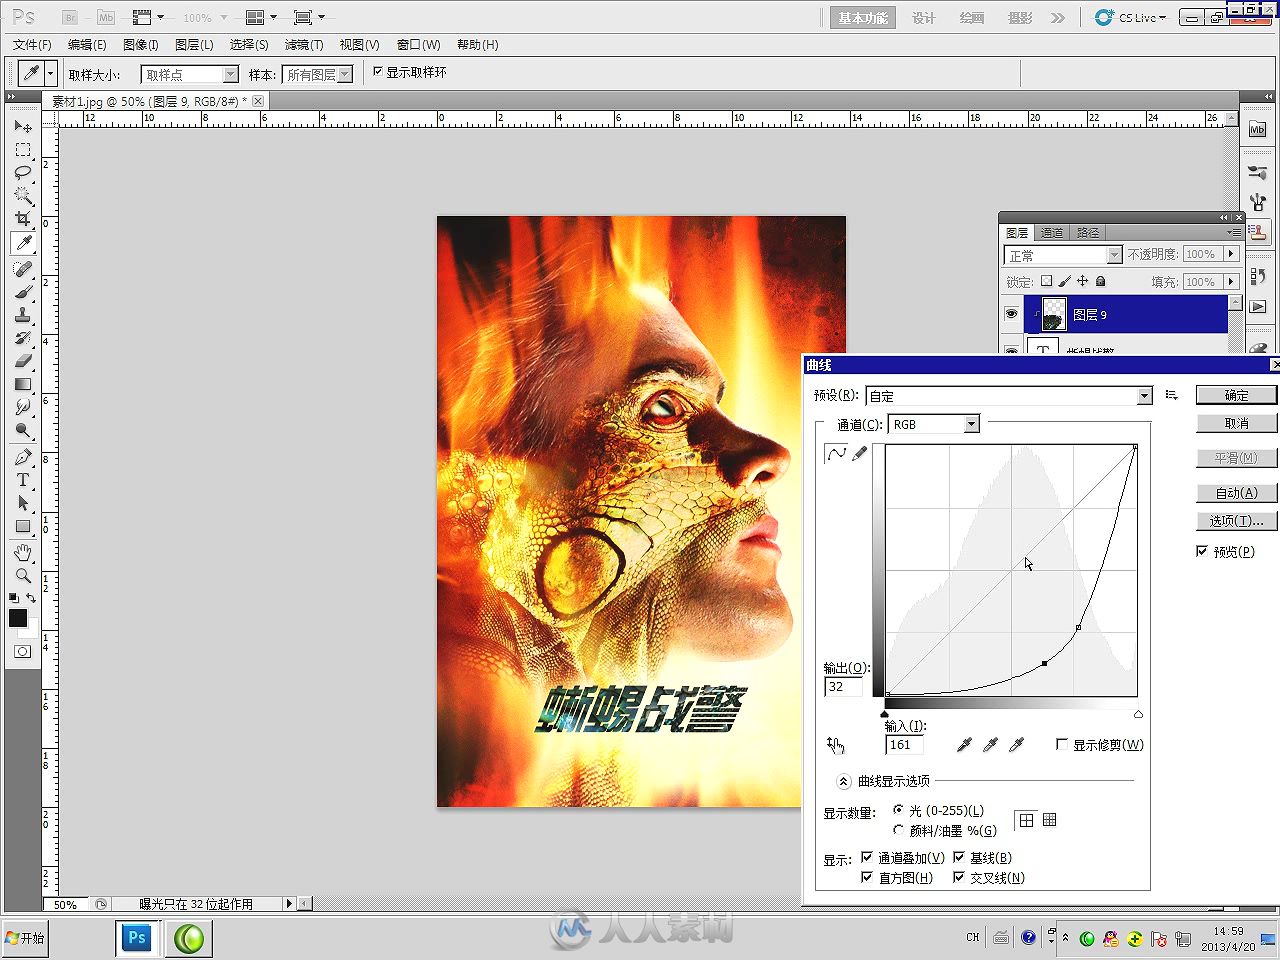Open the 图像(I) menu
Screen dimensions: 1280x960
(x=140, y=44)
